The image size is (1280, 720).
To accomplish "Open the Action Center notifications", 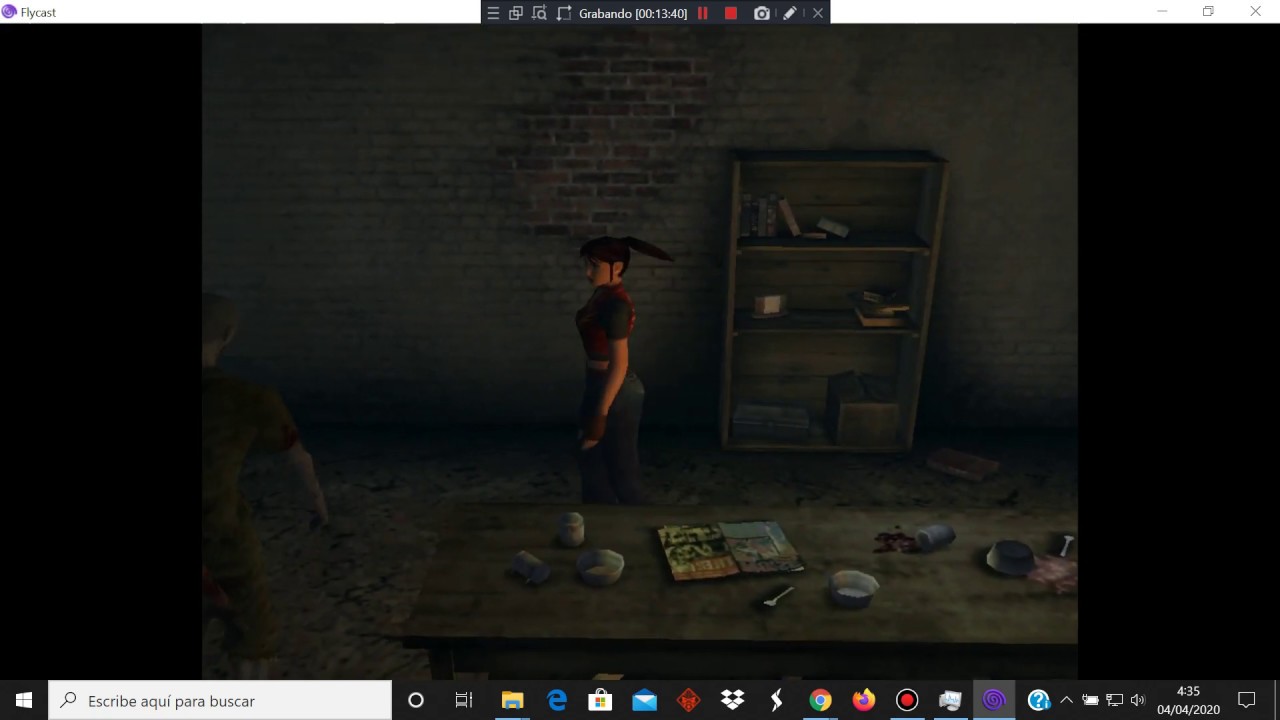I will pos(1246,701).
